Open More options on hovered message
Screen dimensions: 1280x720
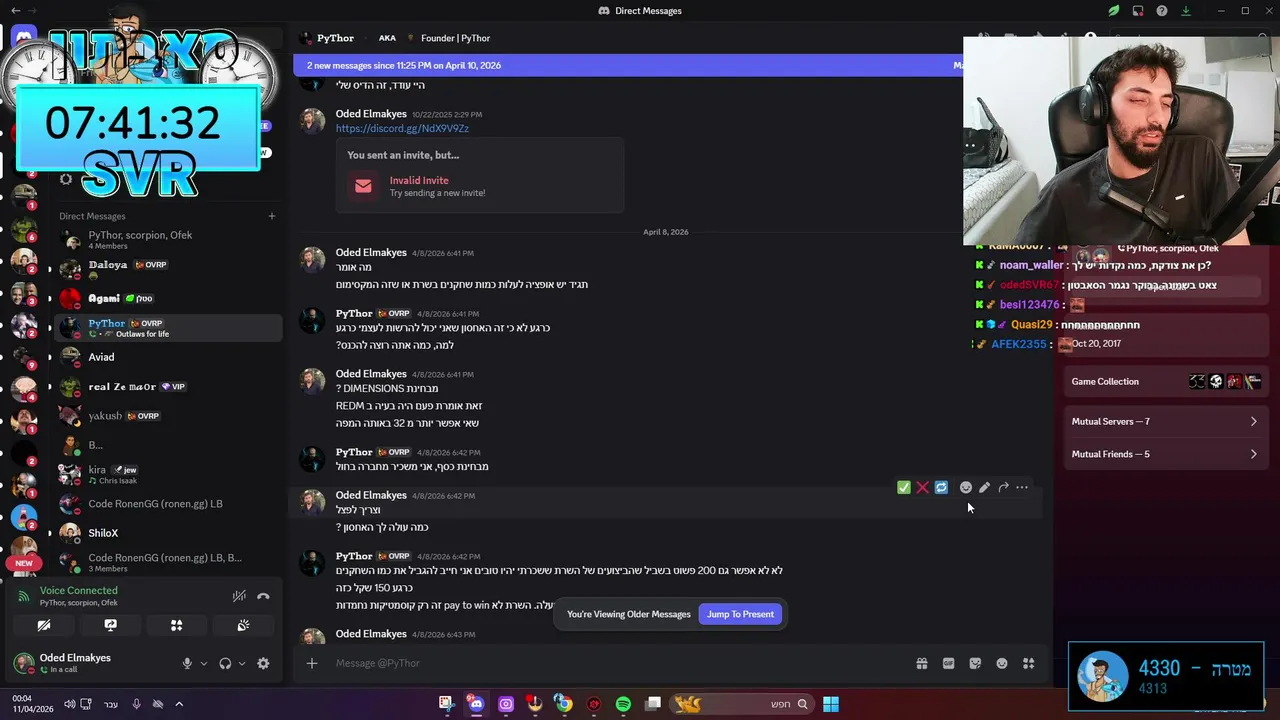1022,487
